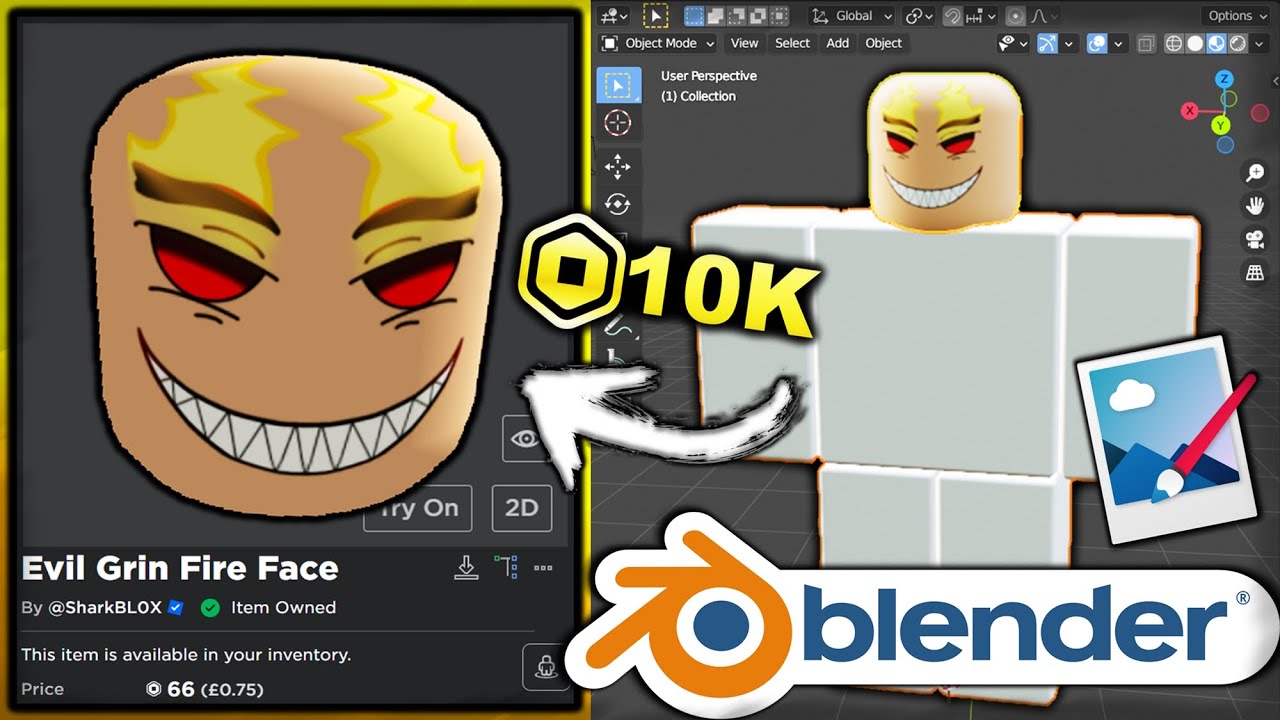Viewport: 1280px width, 720px height.
Task: Toggle camera view with the camera icon
Action: [1254, 239]
